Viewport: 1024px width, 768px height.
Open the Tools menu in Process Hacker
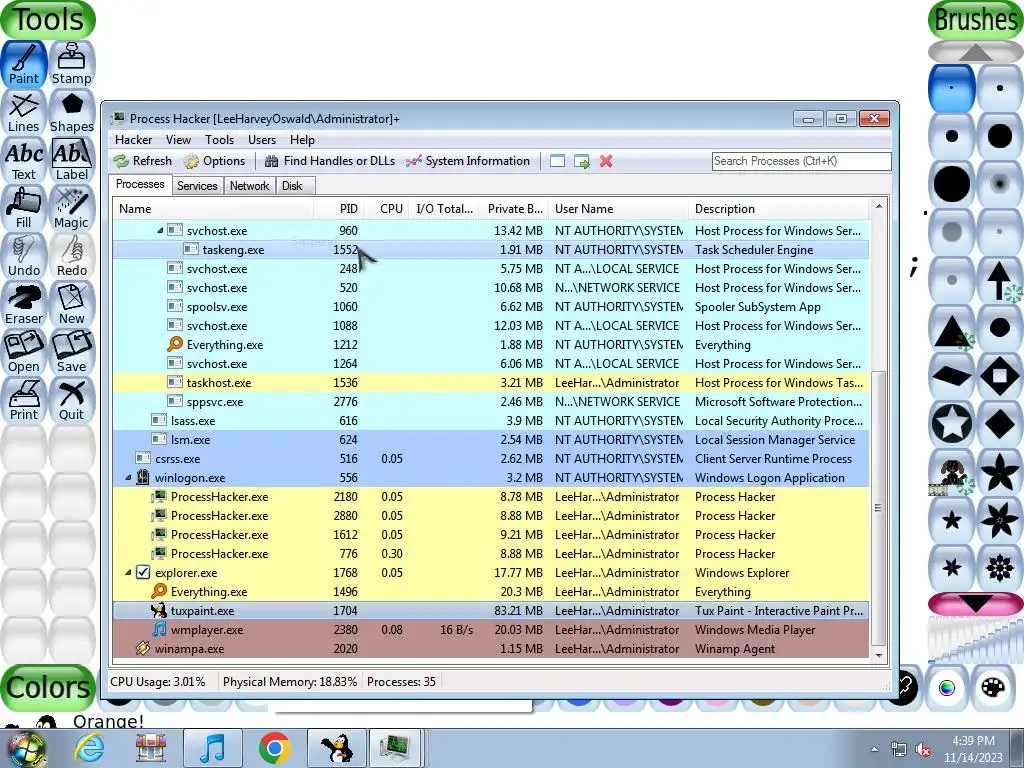(x=219, y=140)
